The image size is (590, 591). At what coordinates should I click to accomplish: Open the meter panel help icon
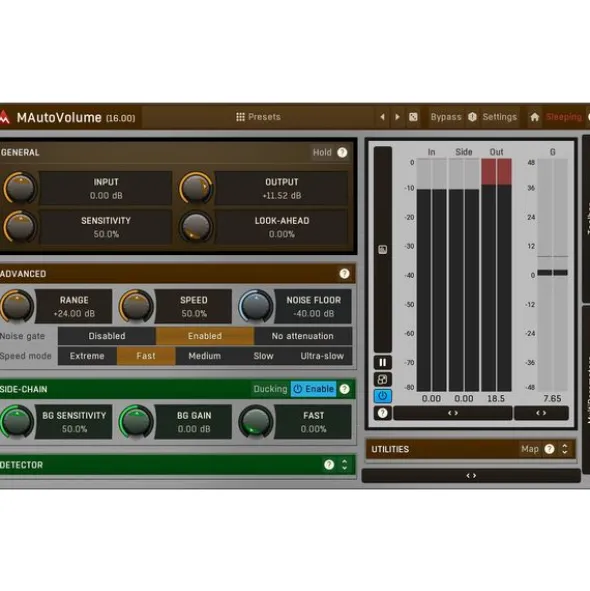pyautogui.click(x=382, y=413)
